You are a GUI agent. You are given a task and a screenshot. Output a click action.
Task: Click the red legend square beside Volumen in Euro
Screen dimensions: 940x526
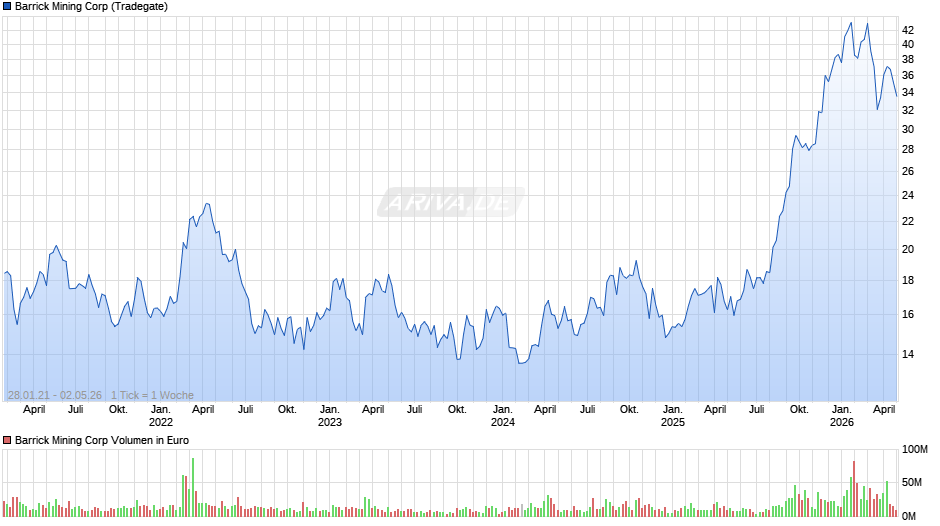(7, 440)
